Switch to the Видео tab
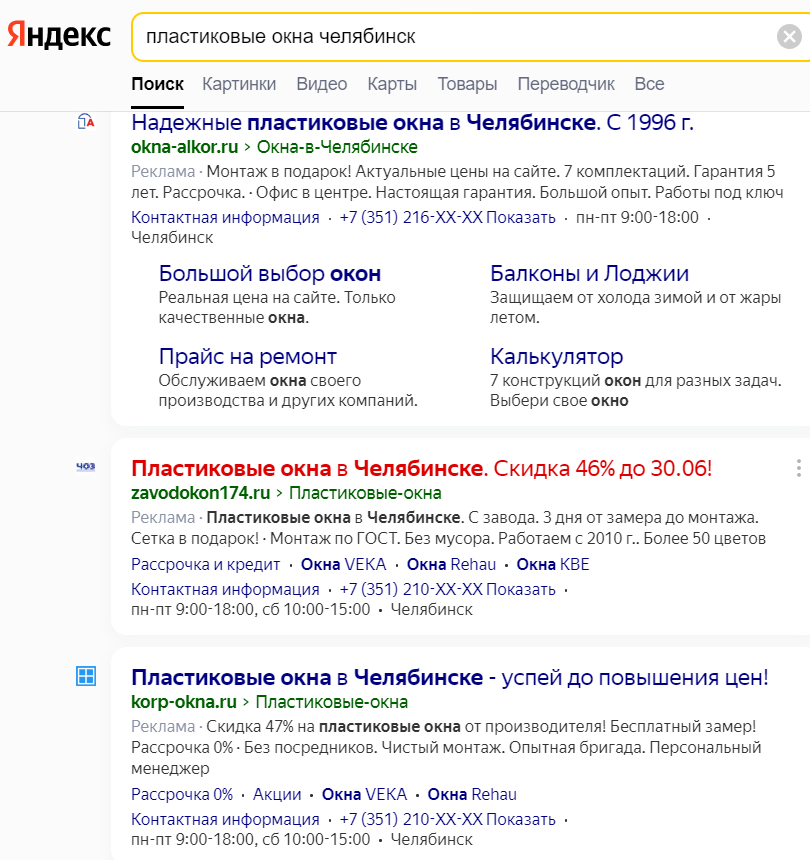The image size is (810, 860). coord(321,84)
